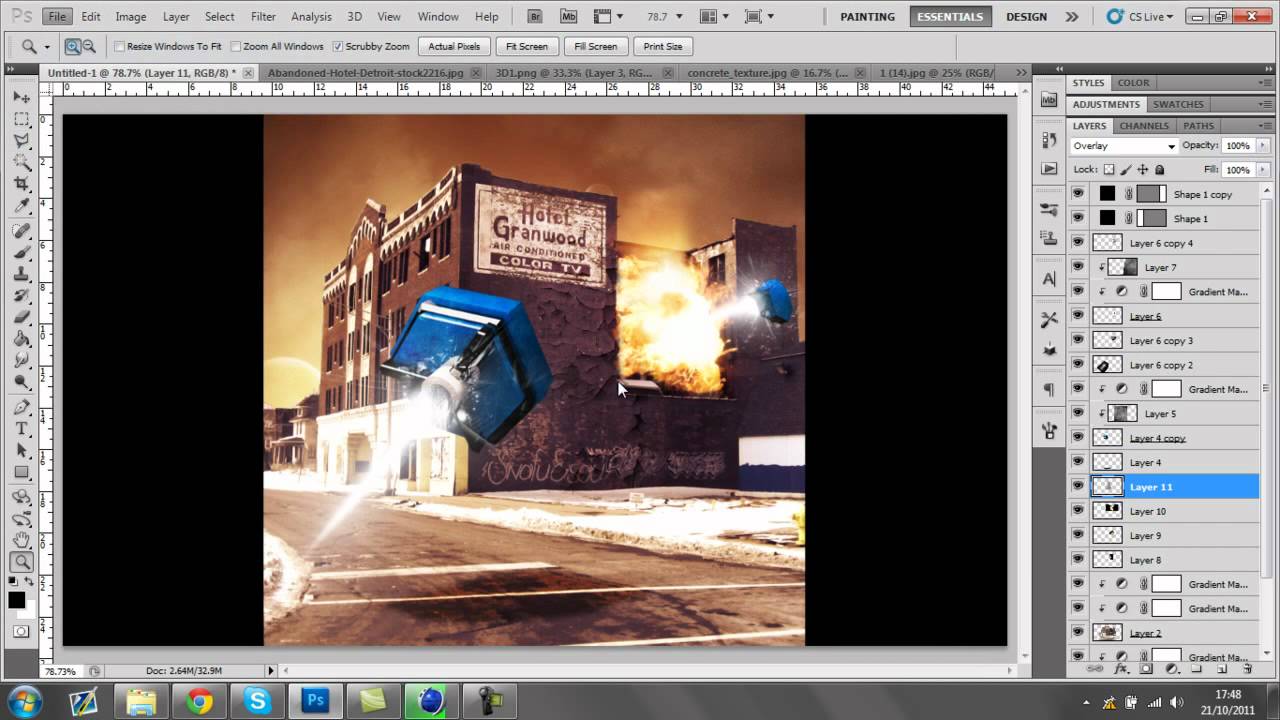Open the layer Fill slider arrow
Image resolution: width=1280 pixels, height=720 pixels.
[1264, 170]
